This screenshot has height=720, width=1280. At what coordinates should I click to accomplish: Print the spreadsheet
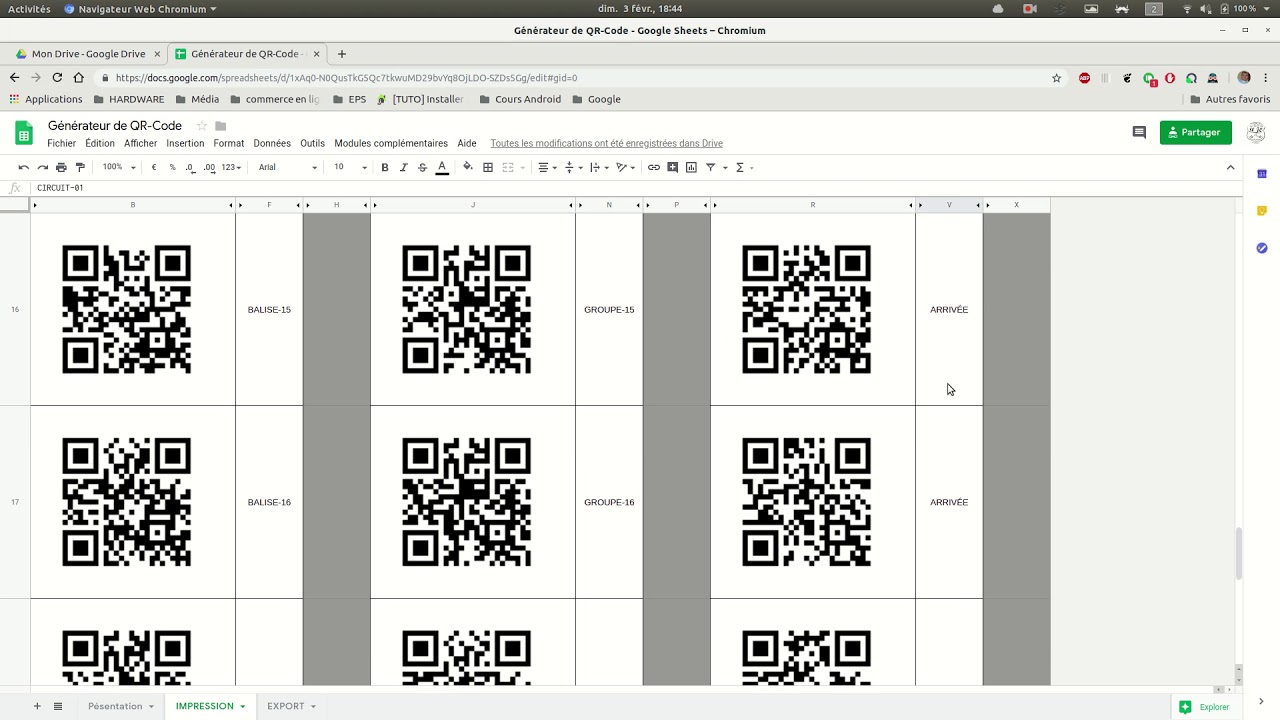coord(61,167)
